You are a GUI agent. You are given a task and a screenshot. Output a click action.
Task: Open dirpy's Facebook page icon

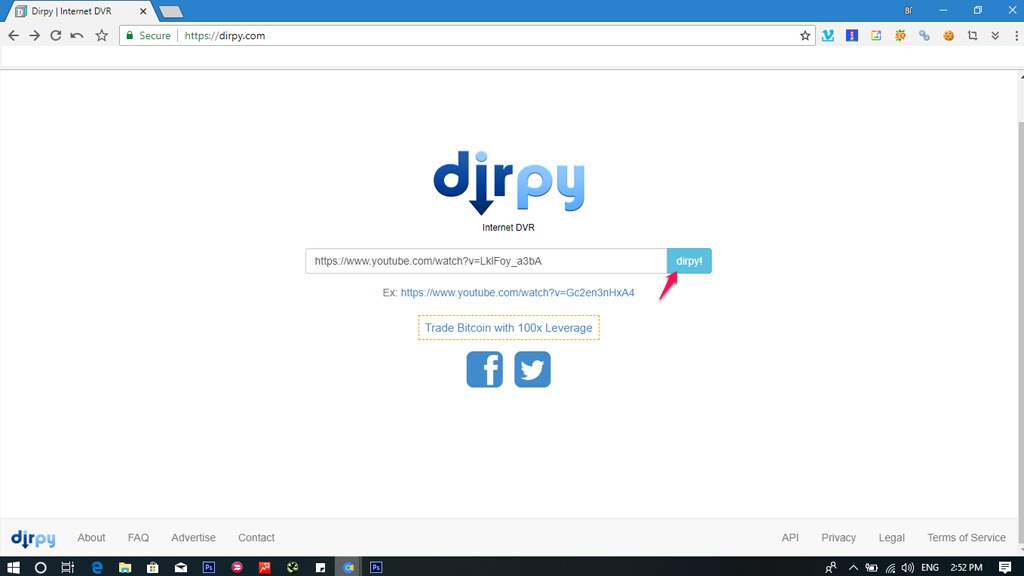(x=485, y=370)
